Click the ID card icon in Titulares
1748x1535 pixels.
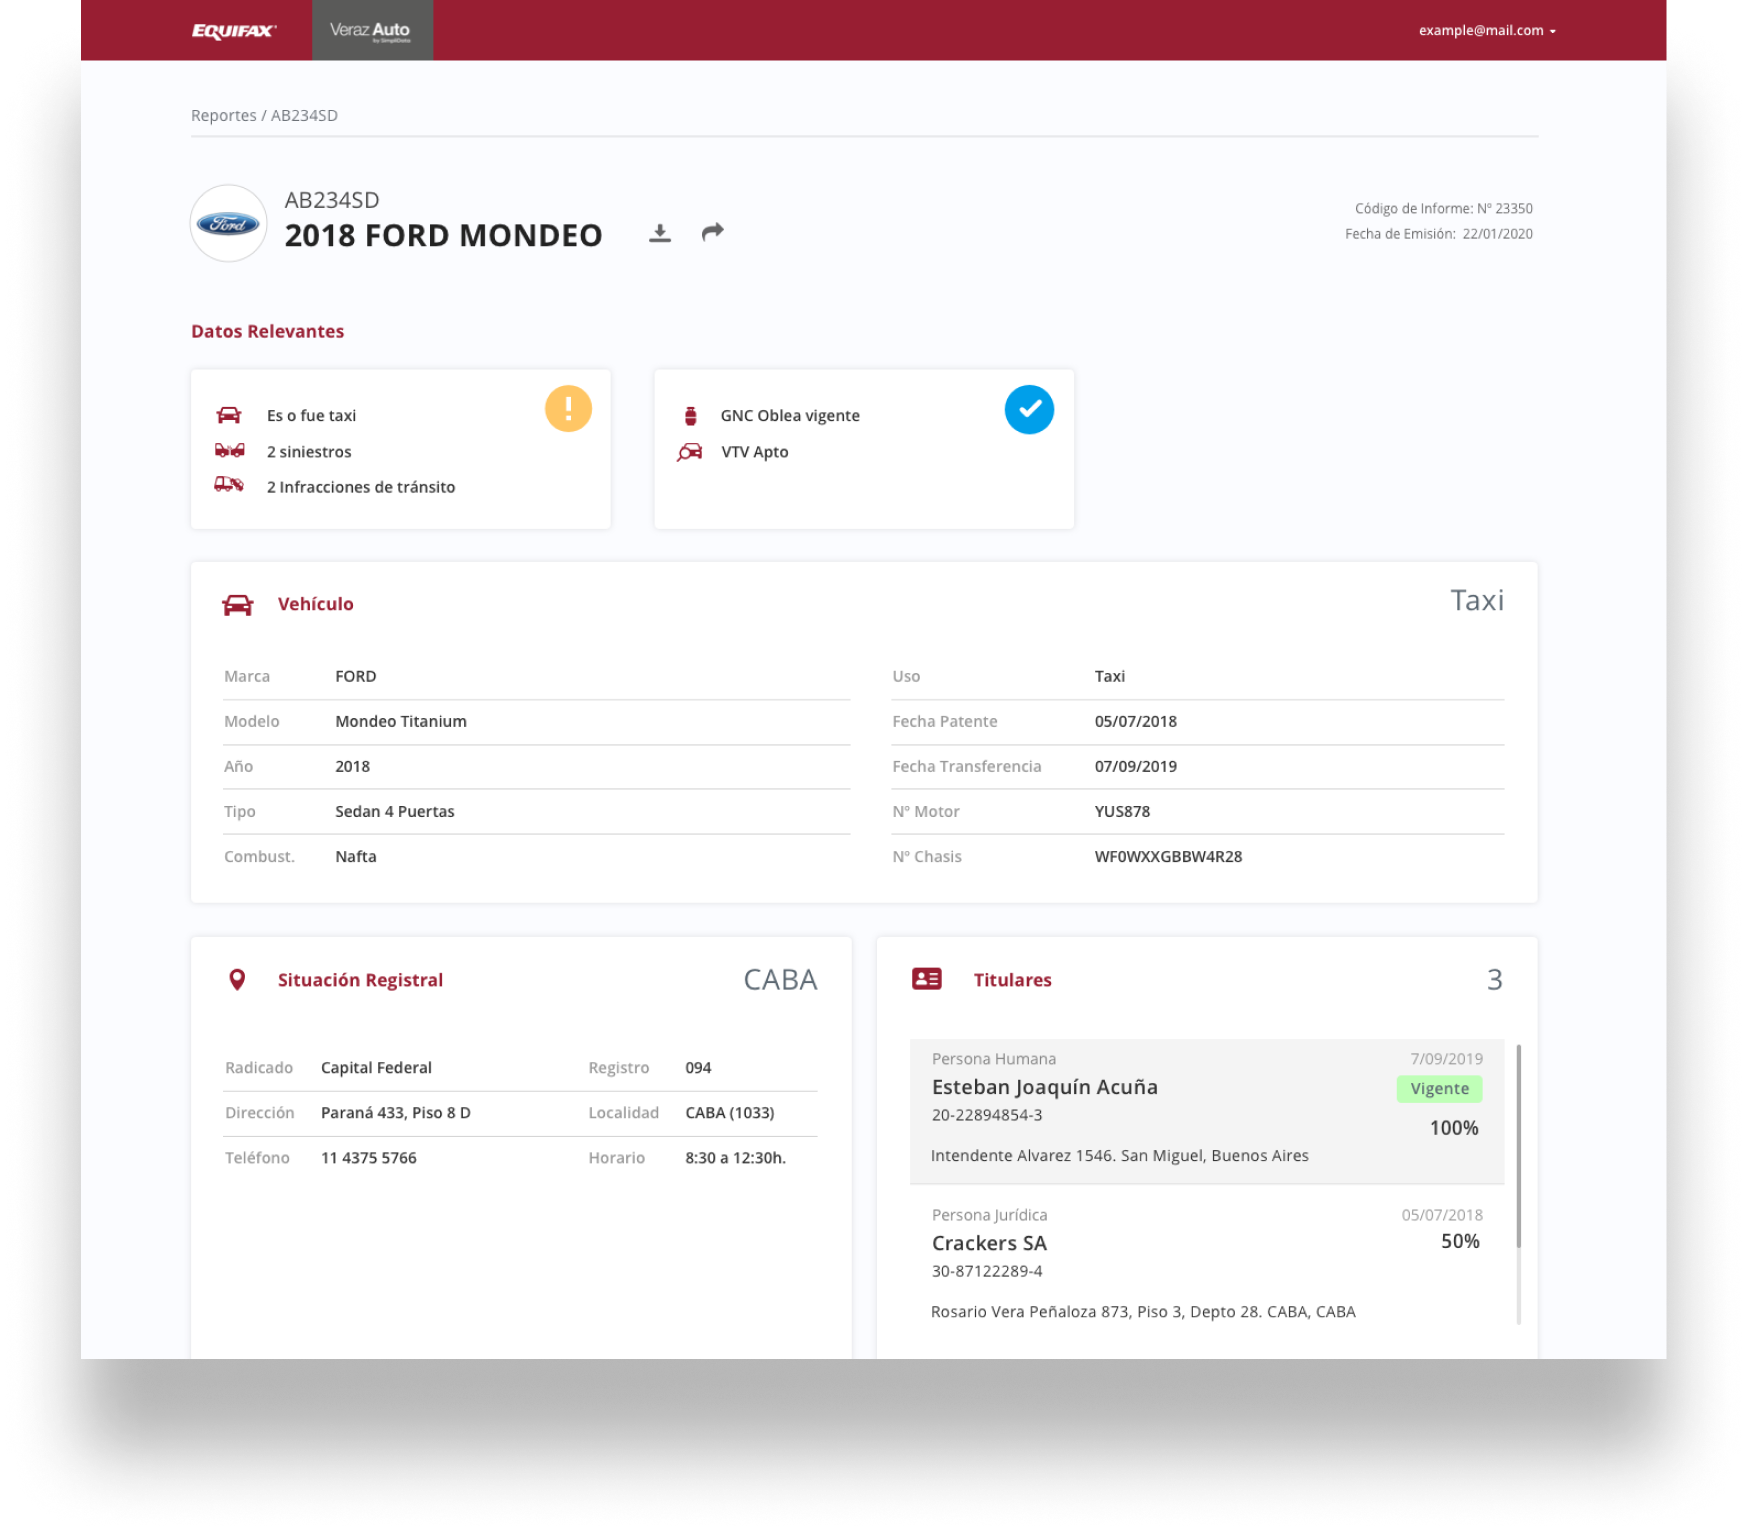tap(927, 979)
